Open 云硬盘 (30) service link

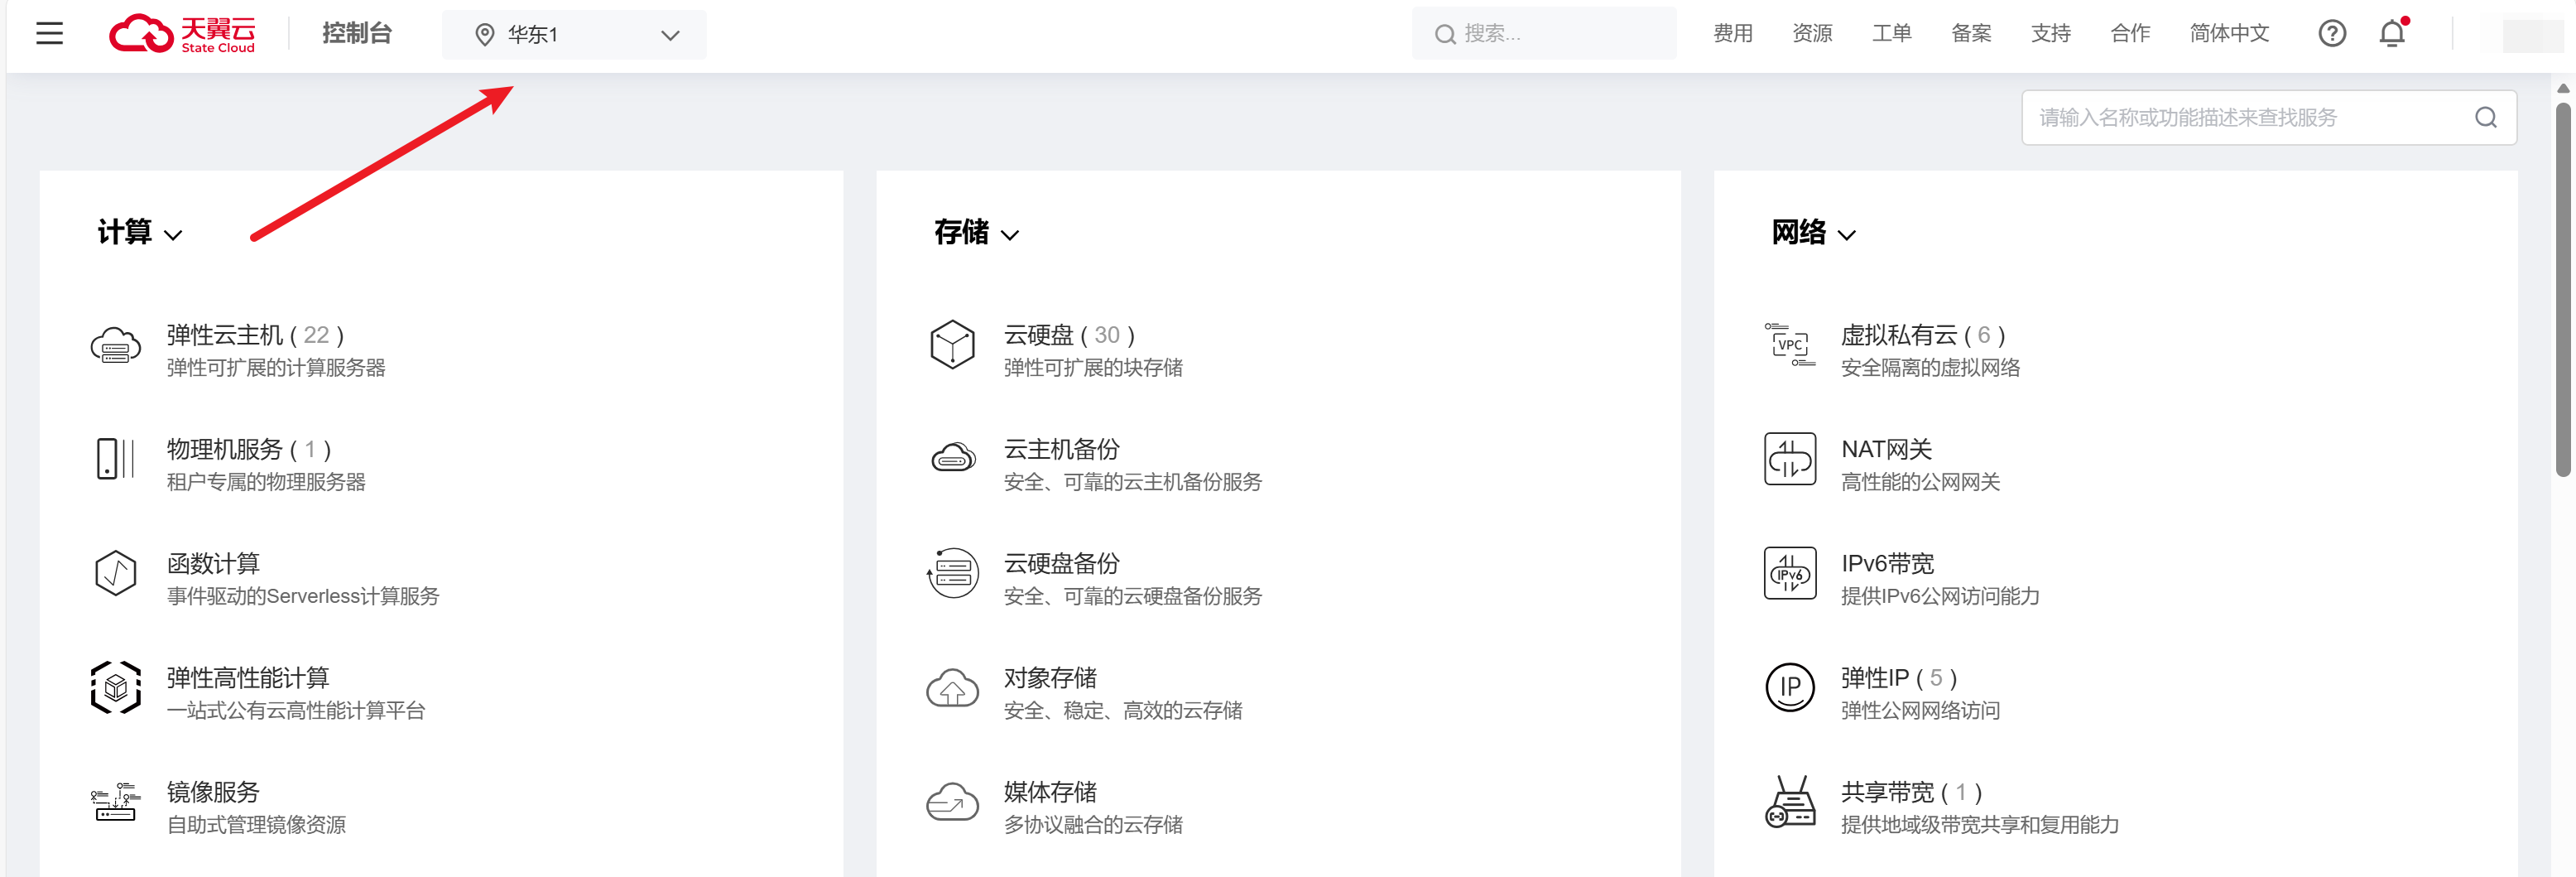1069,335
